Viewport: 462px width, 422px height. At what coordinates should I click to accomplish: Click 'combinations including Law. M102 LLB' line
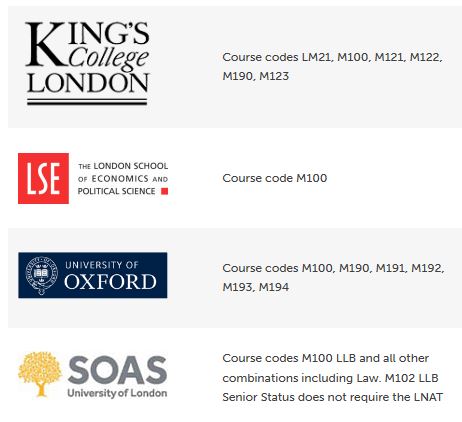pos(330,378)
